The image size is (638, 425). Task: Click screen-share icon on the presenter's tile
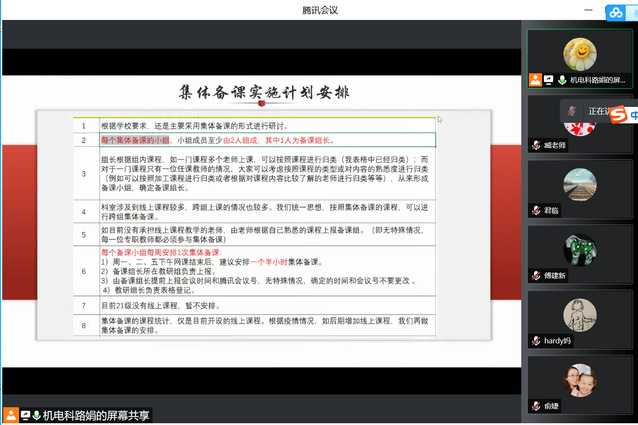coord(548,80)
